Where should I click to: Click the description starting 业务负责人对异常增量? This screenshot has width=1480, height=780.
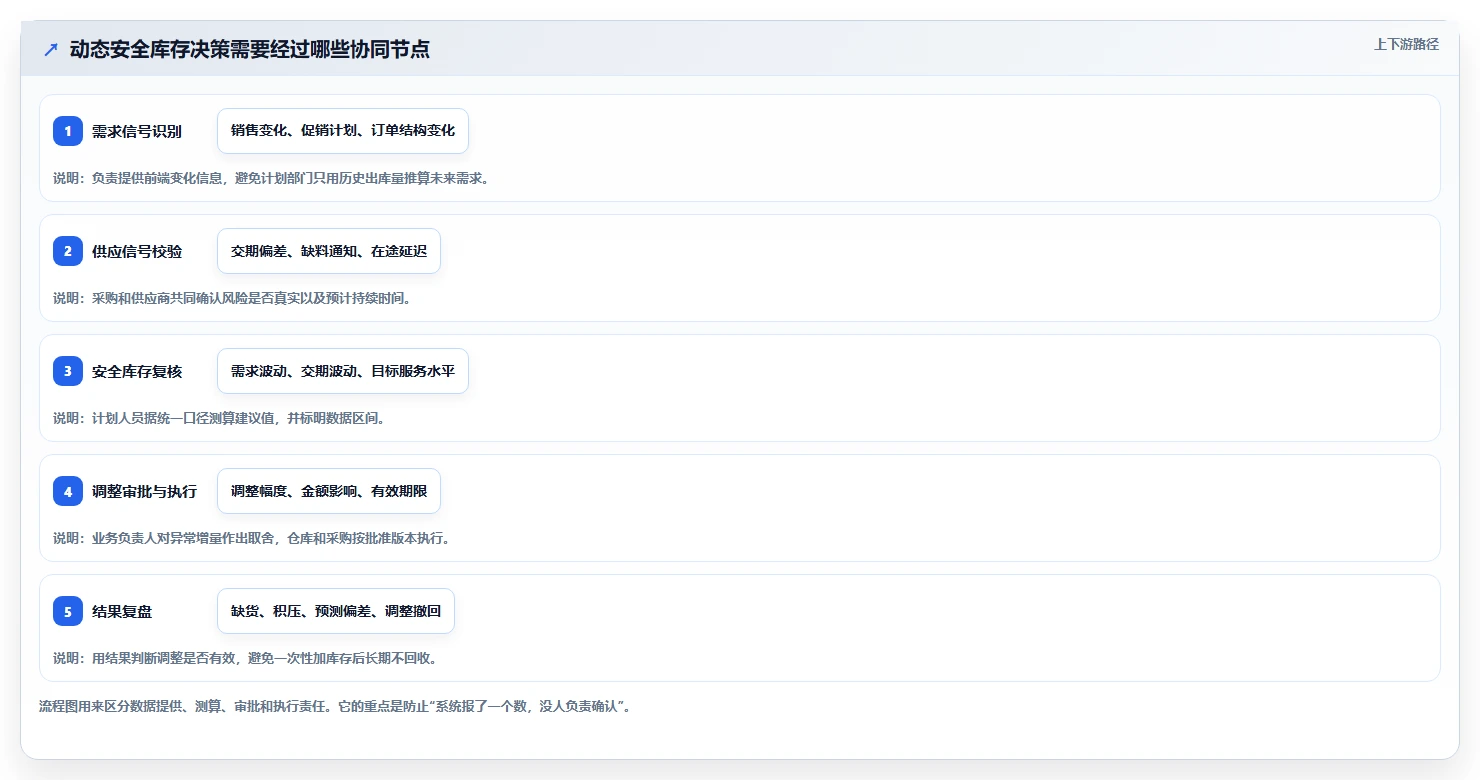click(x=252, y=538)
